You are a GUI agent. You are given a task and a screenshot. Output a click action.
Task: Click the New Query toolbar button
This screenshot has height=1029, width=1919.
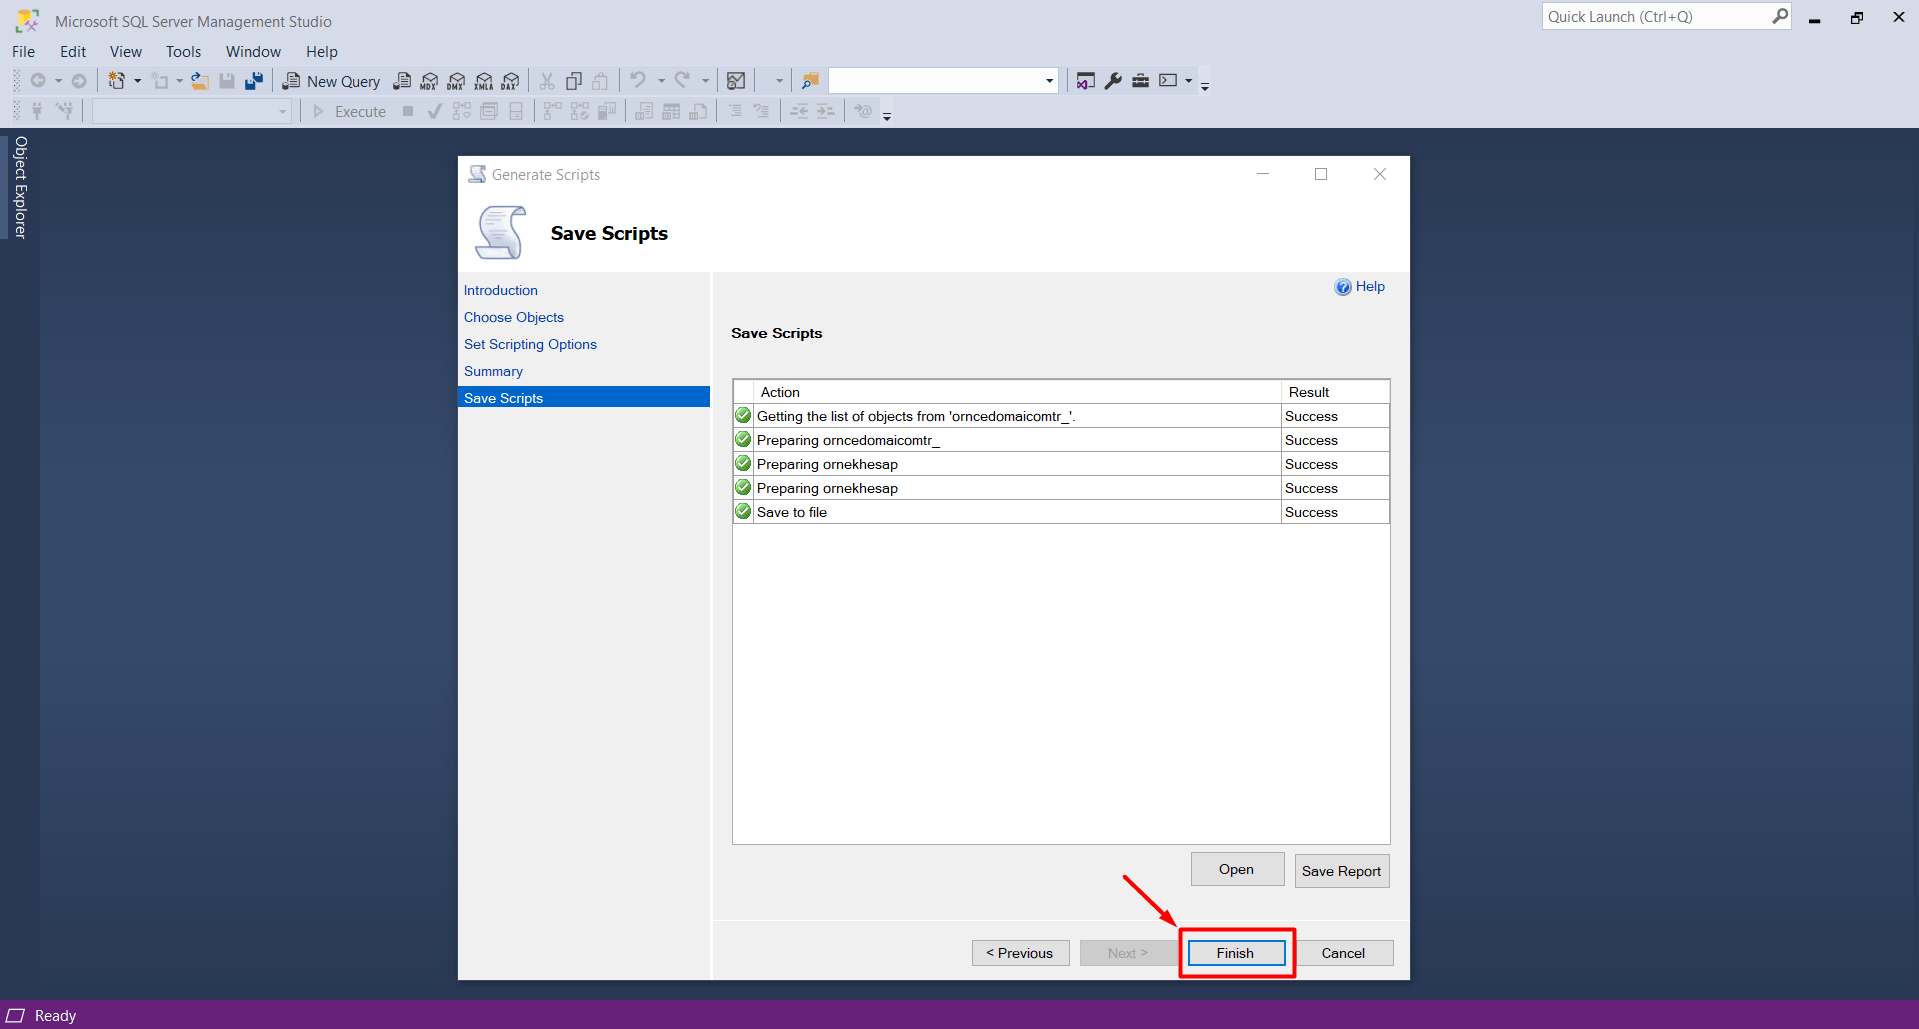click(x=332, y=81)
